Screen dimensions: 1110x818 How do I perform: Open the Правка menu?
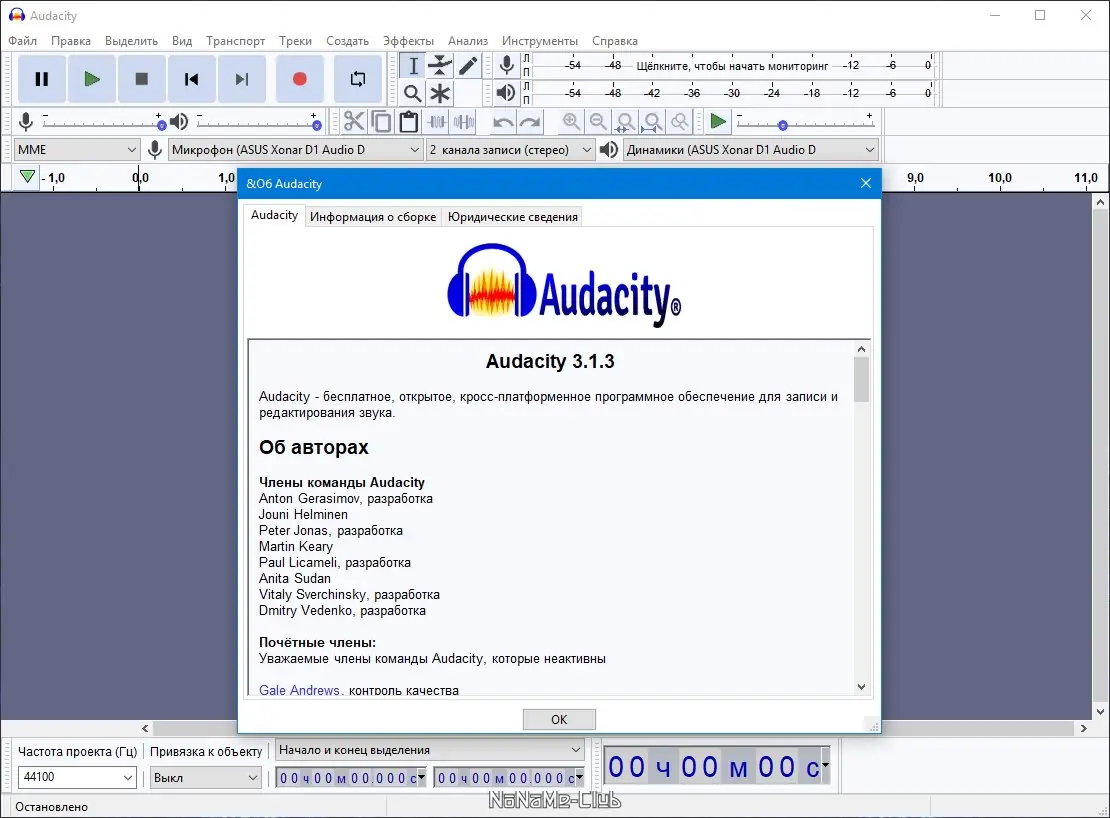(x=71, y=41)
